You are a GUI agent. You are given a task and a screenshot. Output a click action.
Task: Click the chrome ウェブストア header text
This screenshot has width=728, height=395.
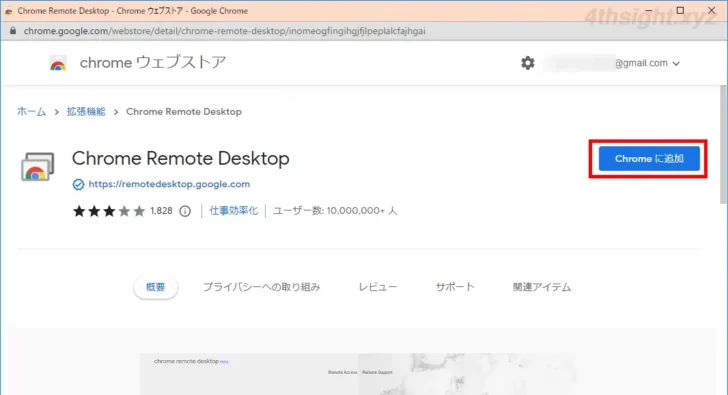click(x=153, y=62)
